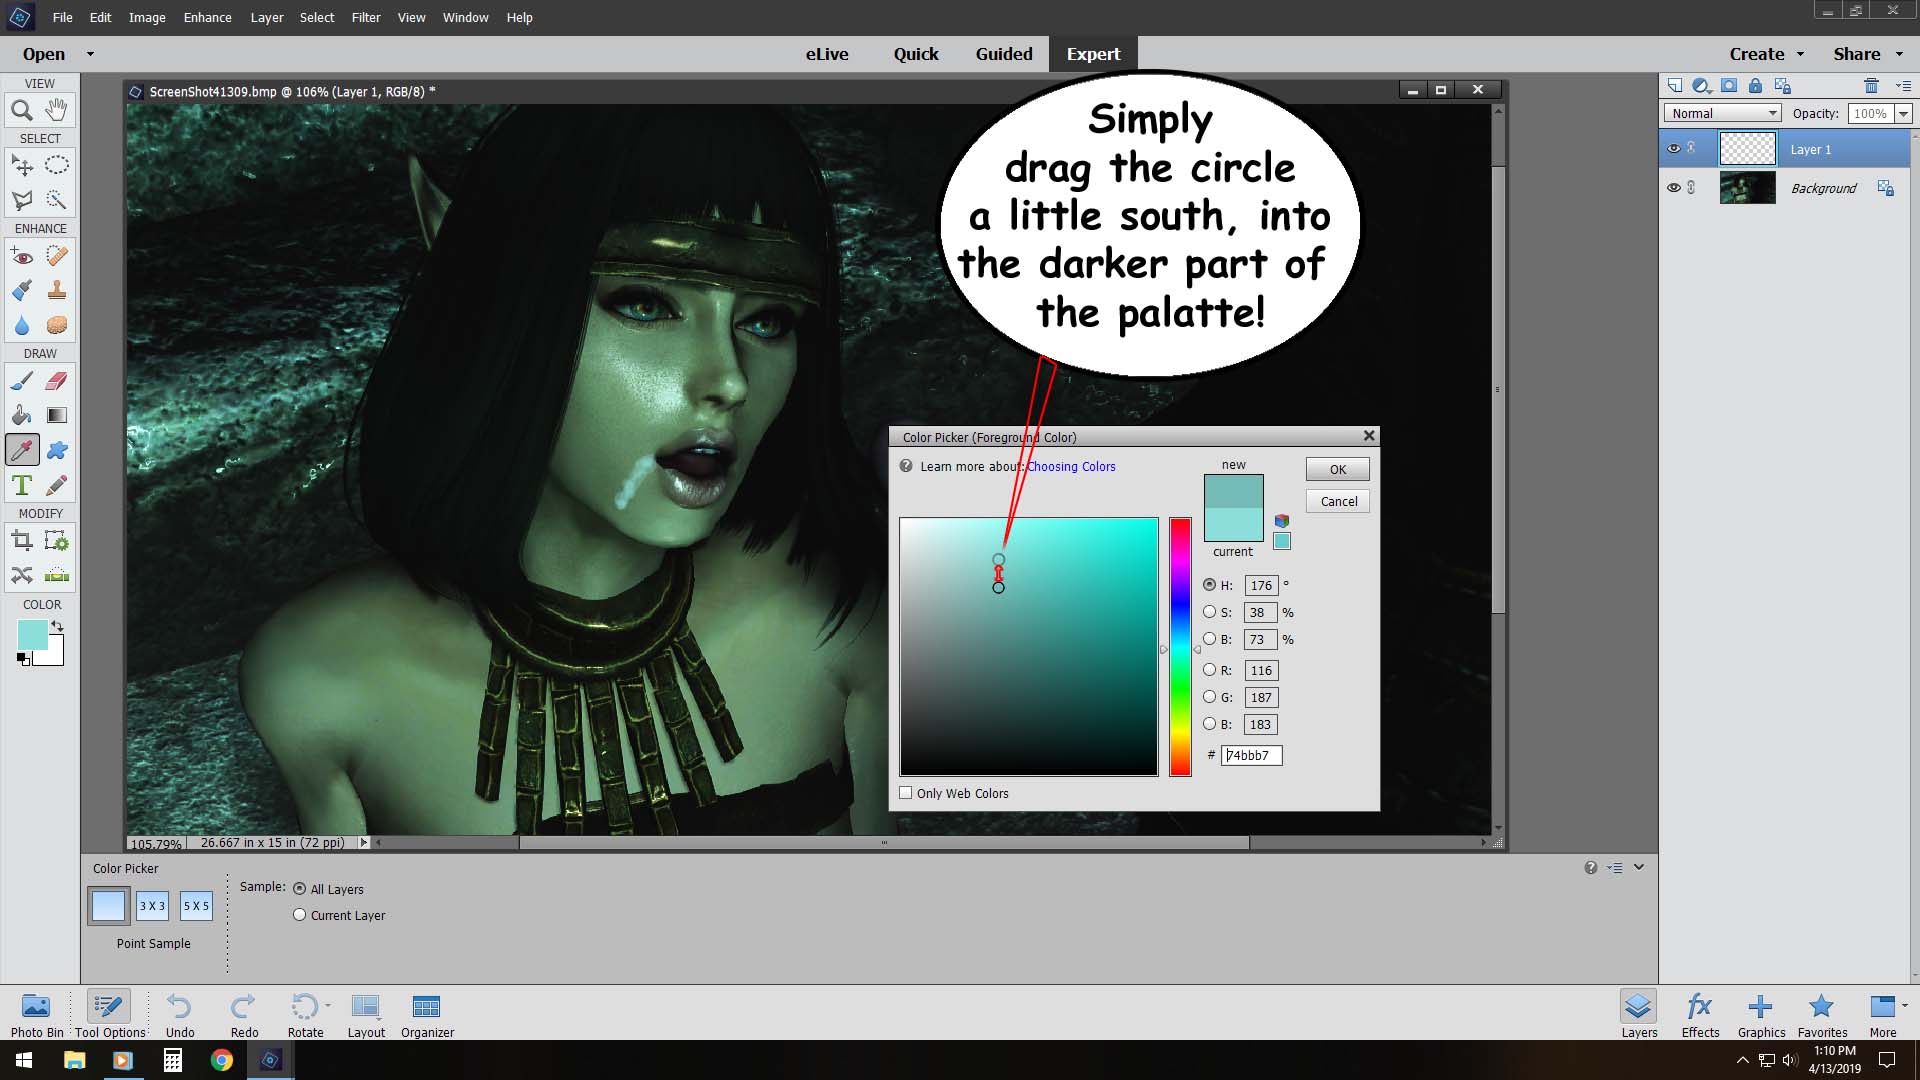Select the Recompose tool
1920x1080 pixels.
point(57,541)
